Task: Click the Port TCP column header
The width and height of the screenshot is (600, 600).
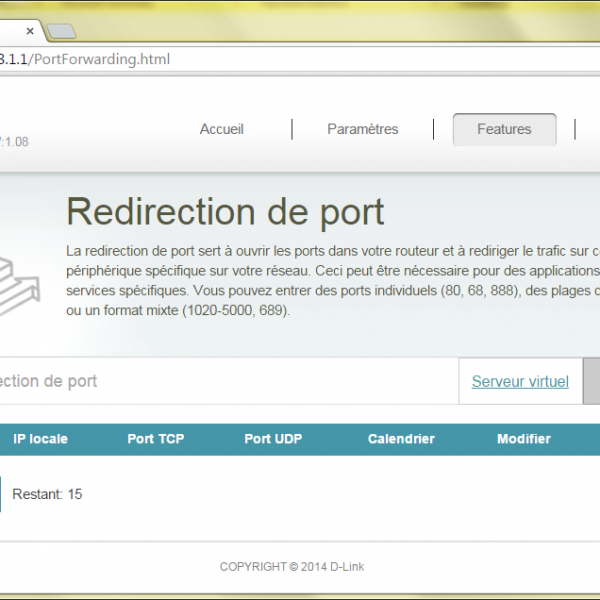Action: pos(156,439)
